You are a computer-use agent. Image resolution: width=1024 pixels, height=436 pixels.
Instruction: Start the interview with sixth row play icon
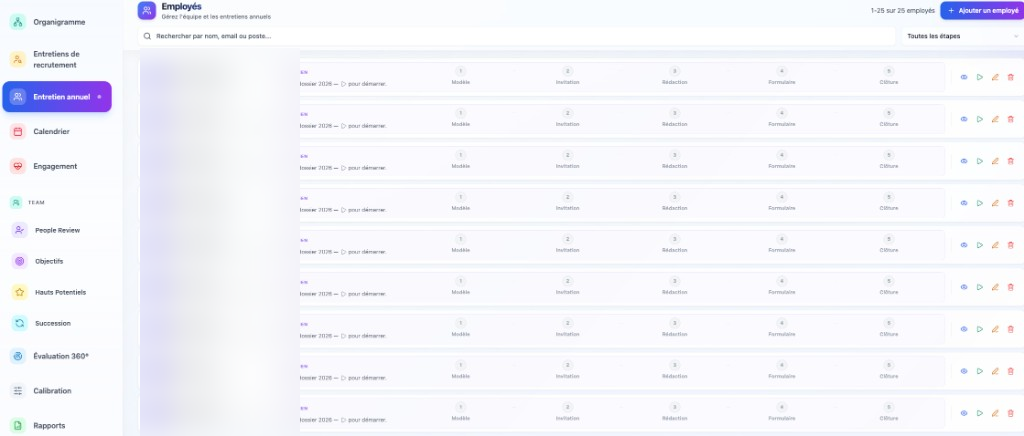pos(980,287)
